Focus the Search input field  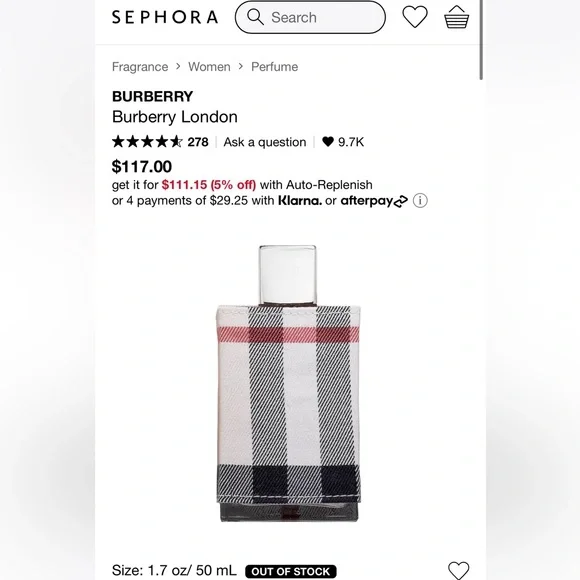point(310,17)
